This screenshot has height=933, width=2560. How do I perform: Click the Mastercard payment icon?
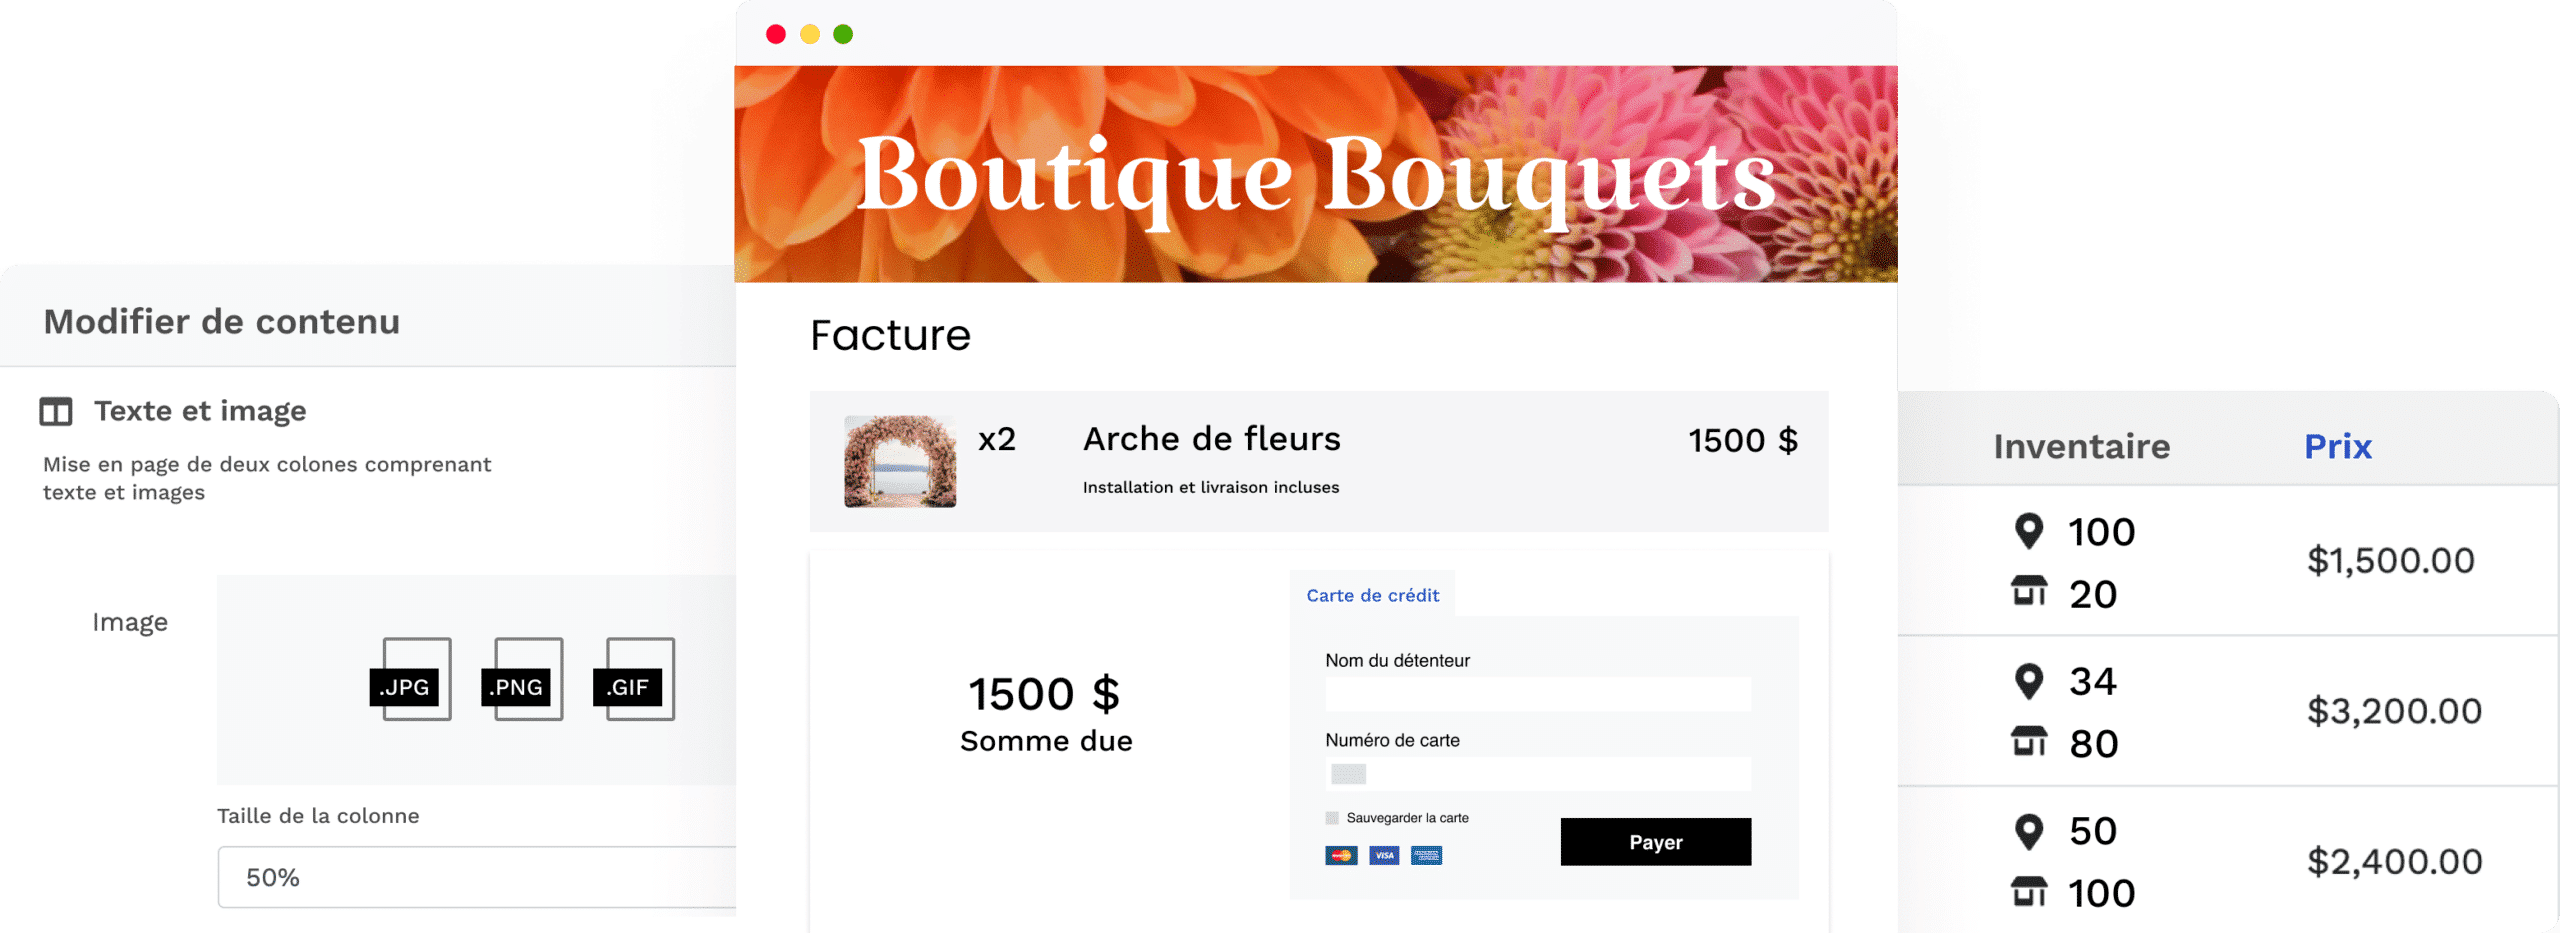tap(1341, 855)
